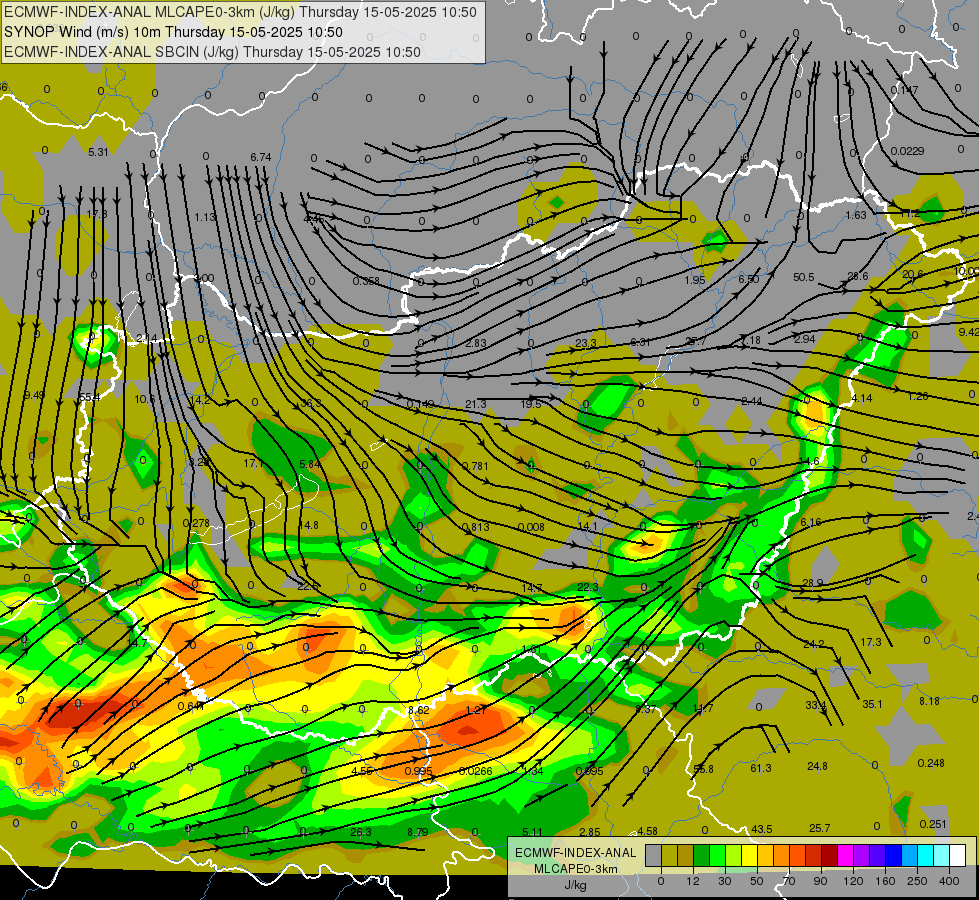
Task: Click the map value 8.62
Action: point(418,710)
